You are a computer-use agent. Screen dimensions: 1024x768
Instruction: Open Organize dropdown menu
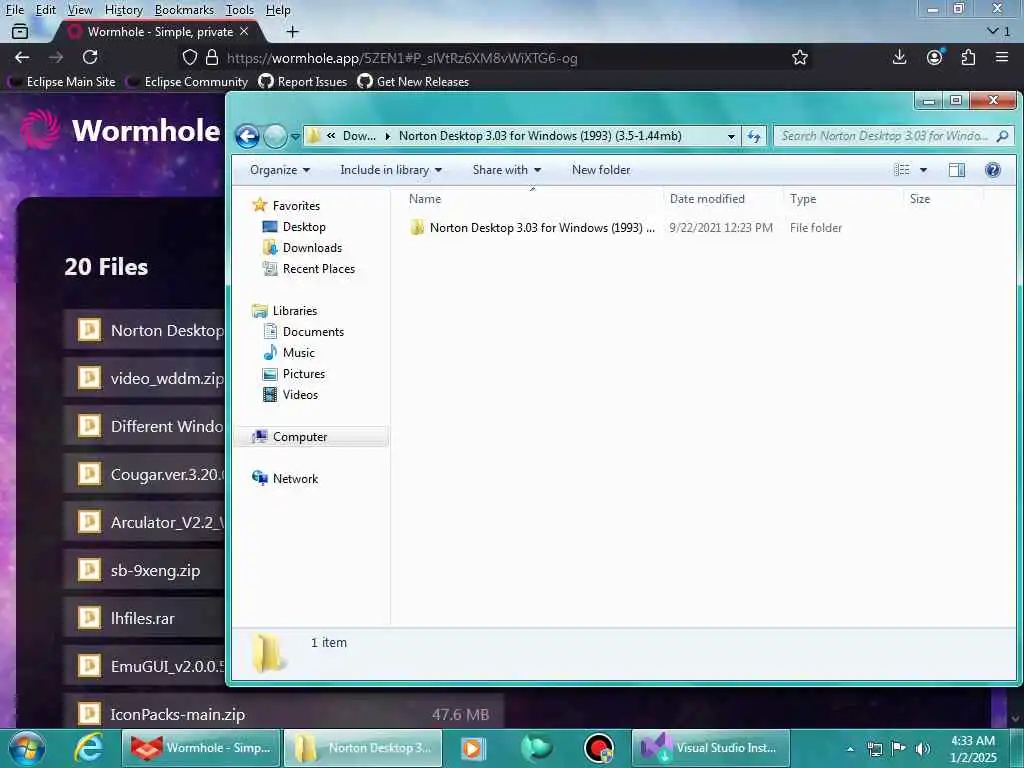coord(280,170)
